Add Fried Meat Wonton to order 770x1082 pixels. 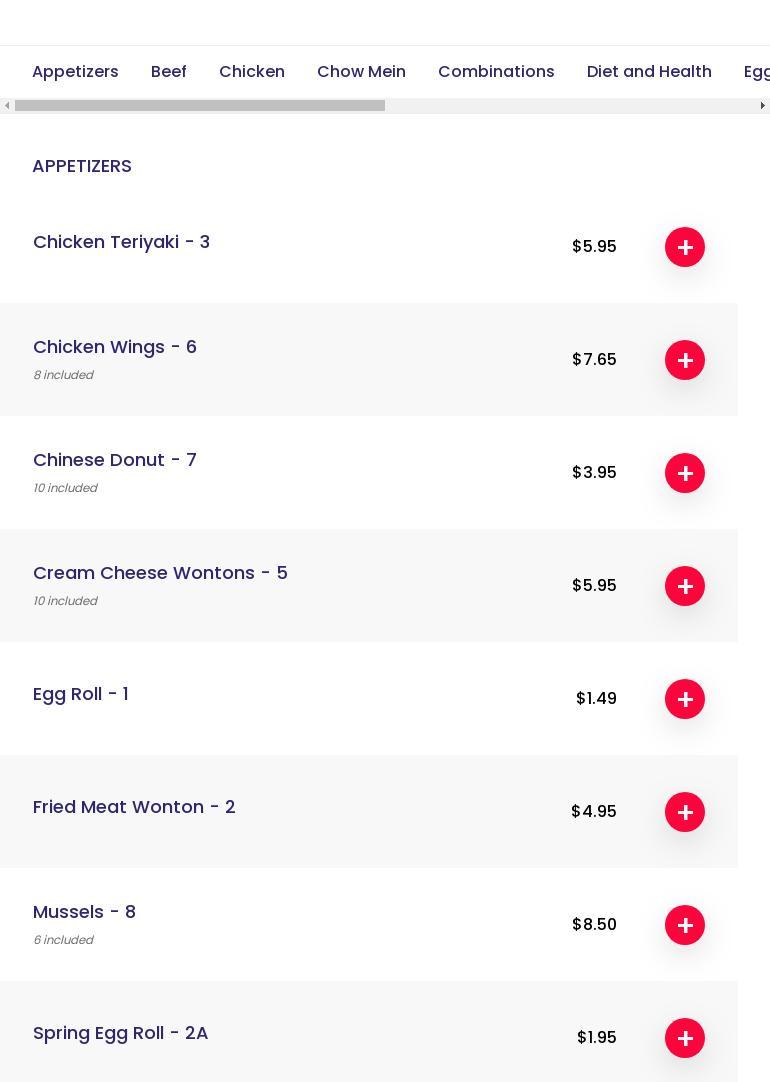click(x=685, y=812)
